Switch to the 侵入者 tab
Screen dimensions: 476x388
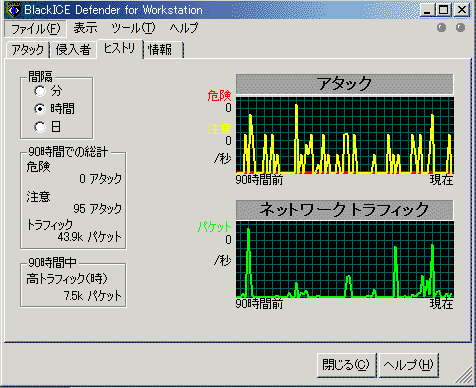click(73, 50)
